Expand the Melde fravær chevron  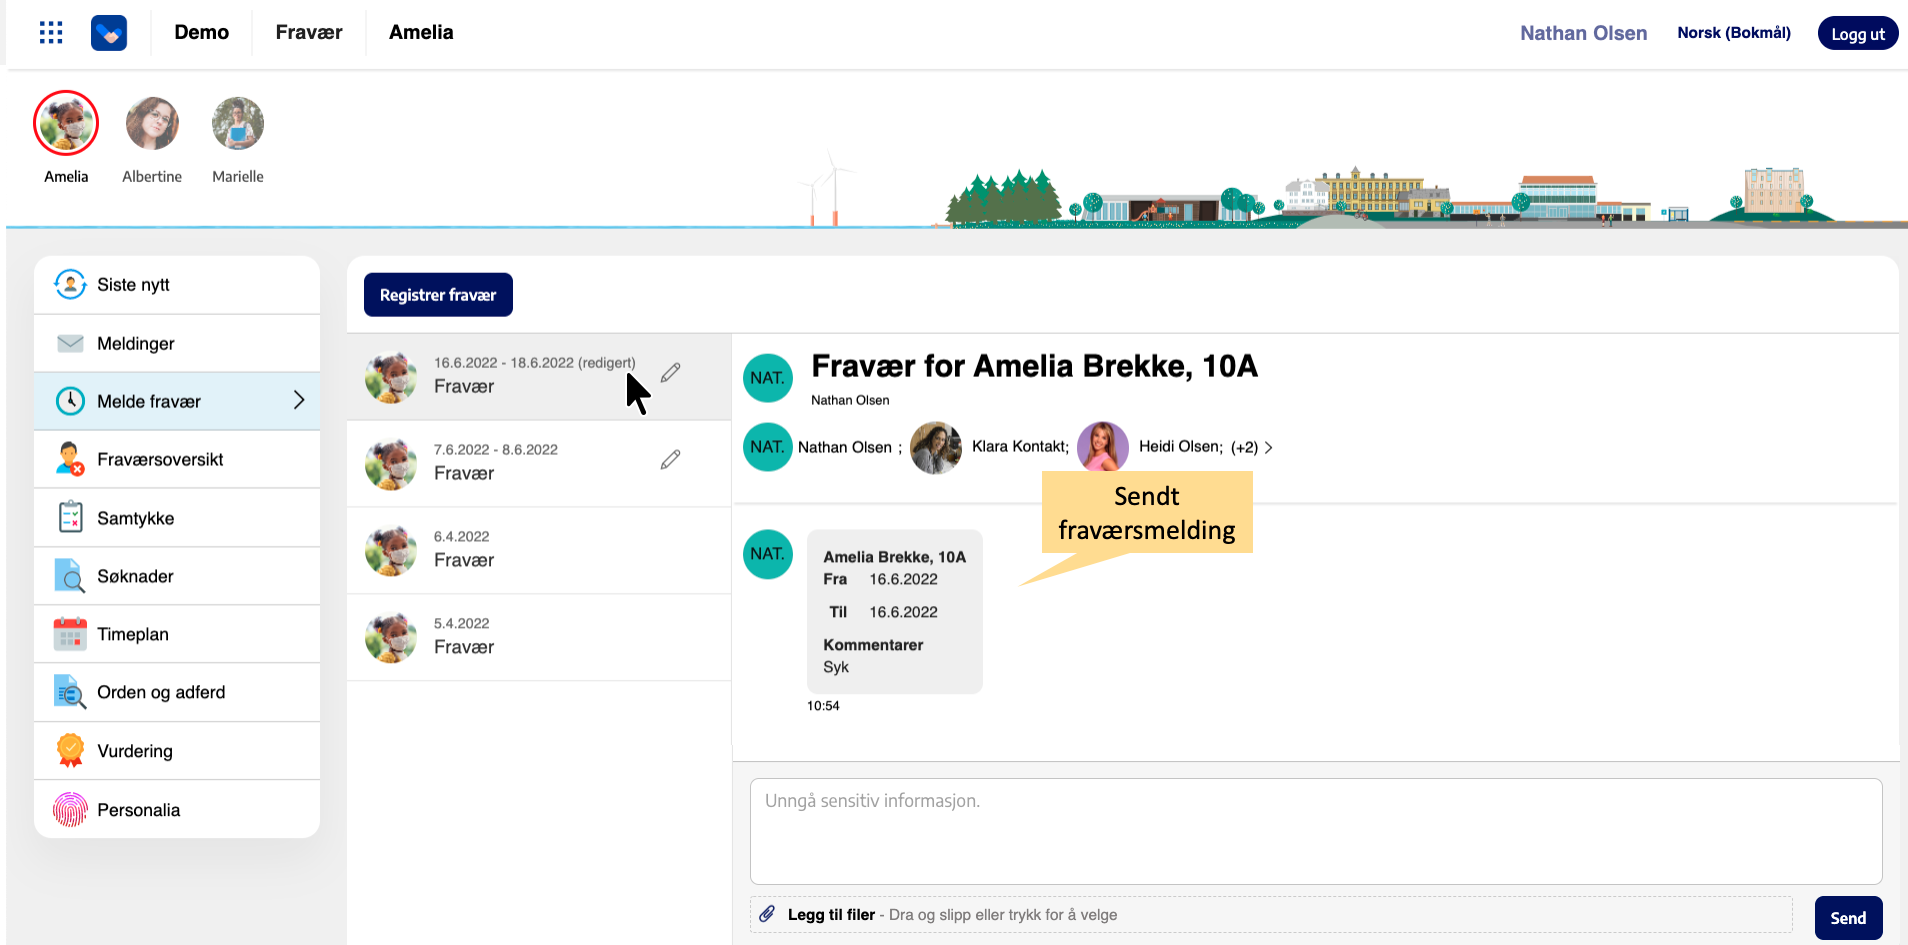tap(299, 401)
